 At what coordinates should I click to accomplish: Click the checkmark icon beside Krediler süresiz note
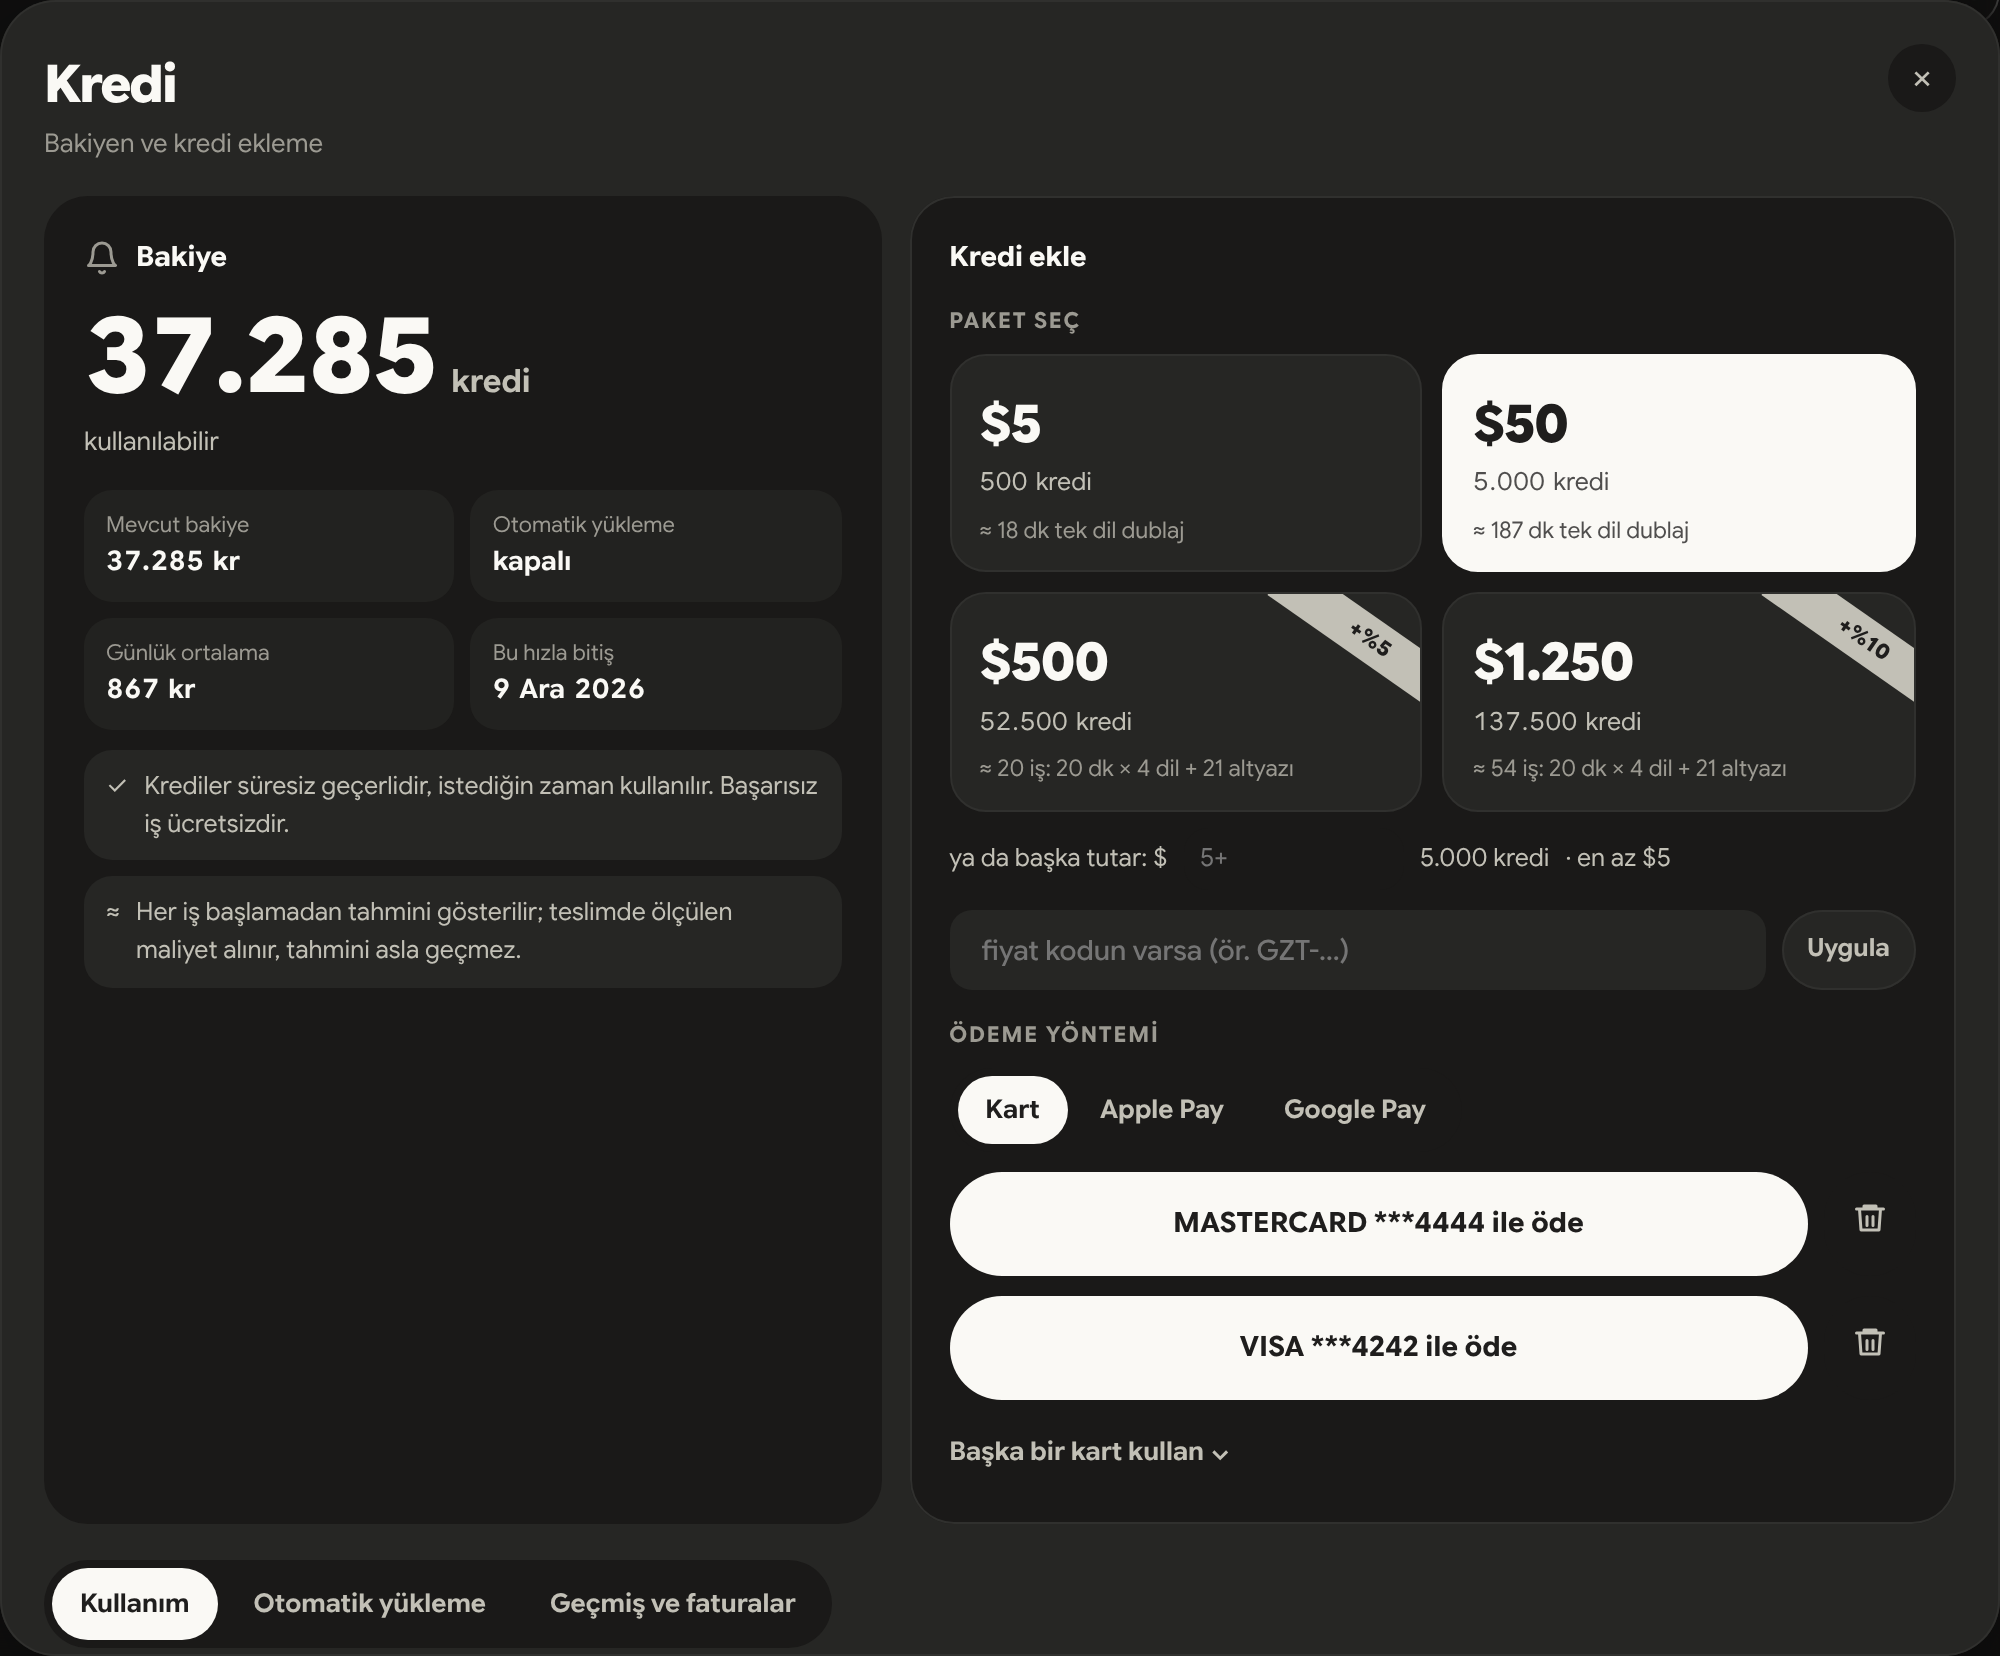[117, 786]
